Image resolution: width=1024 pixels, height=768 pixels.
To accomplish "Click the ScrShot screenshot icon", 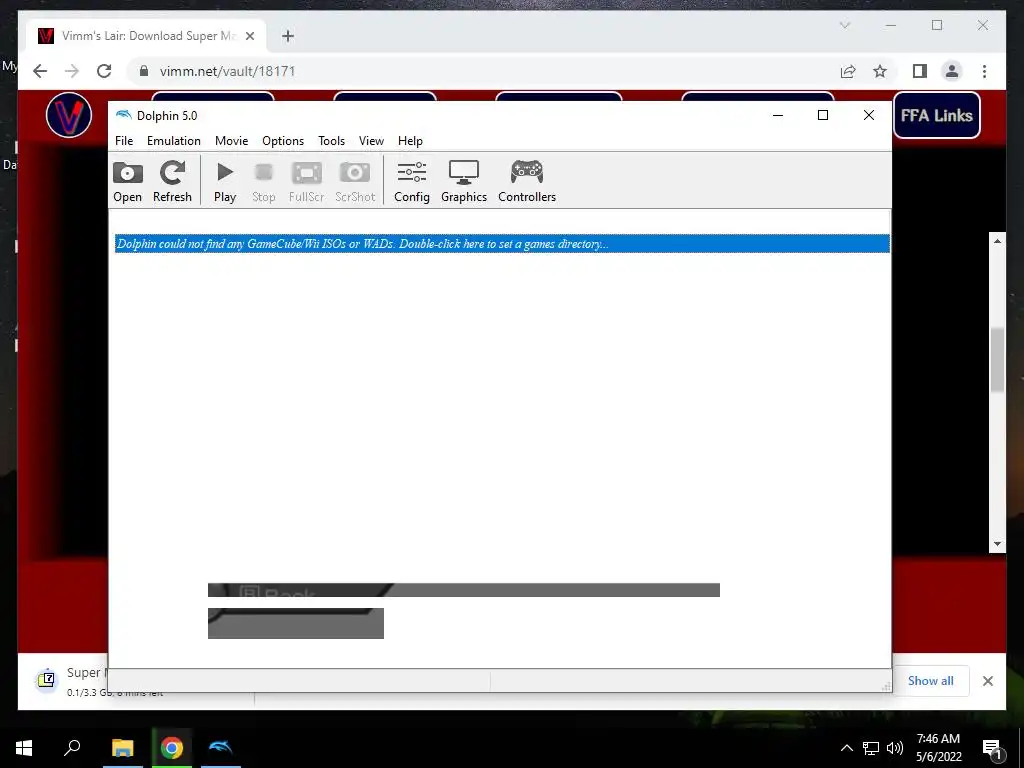I will (x=355, y=182).
